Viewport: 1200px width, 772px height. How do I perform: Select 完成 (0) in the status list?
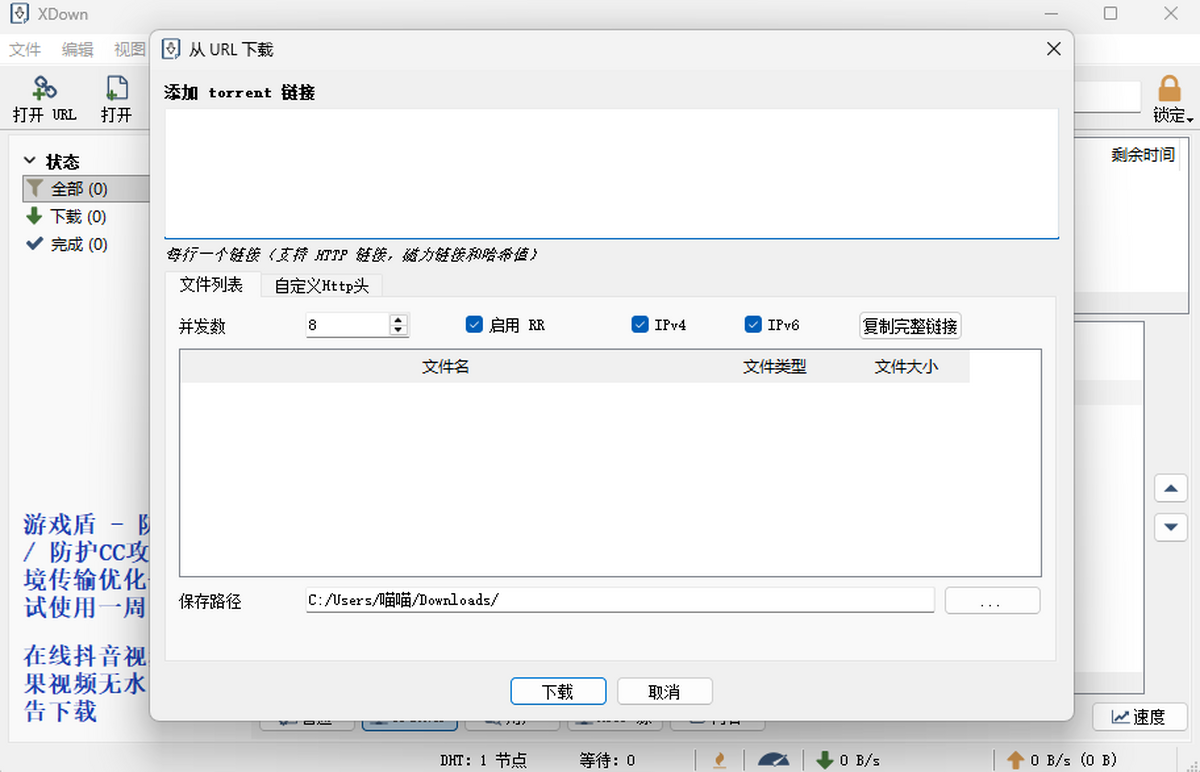click(x=79, y=244)
